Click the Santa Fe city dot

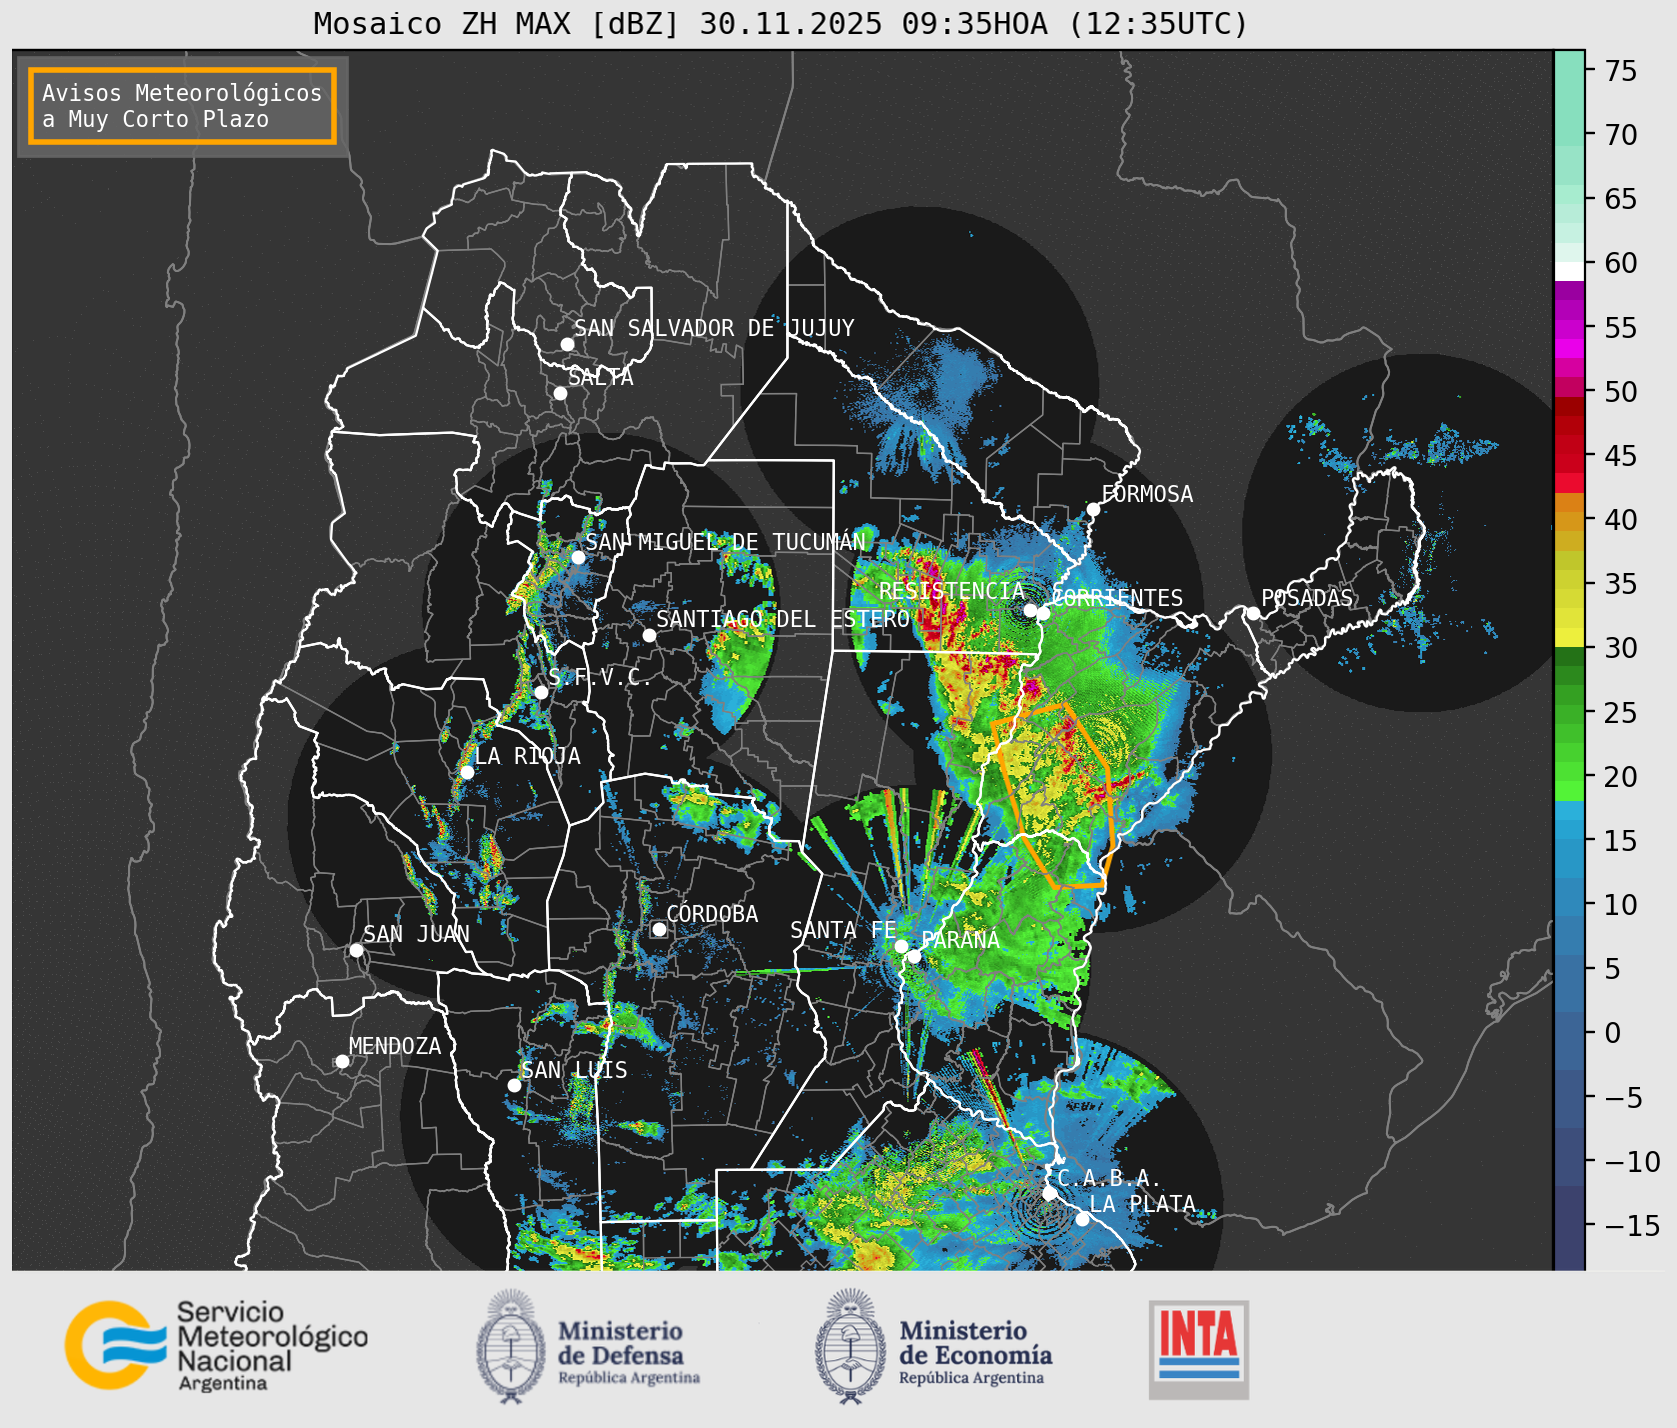coord(901,946)
